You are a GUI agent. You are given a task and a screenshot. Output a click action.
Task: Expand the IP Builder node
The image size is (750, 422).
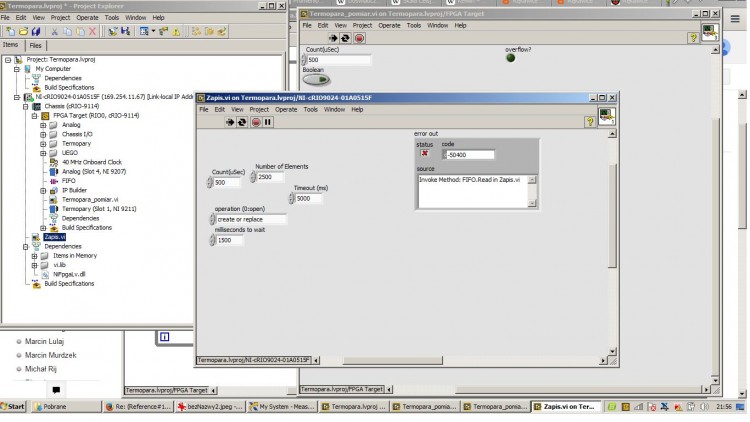point(43,190)
